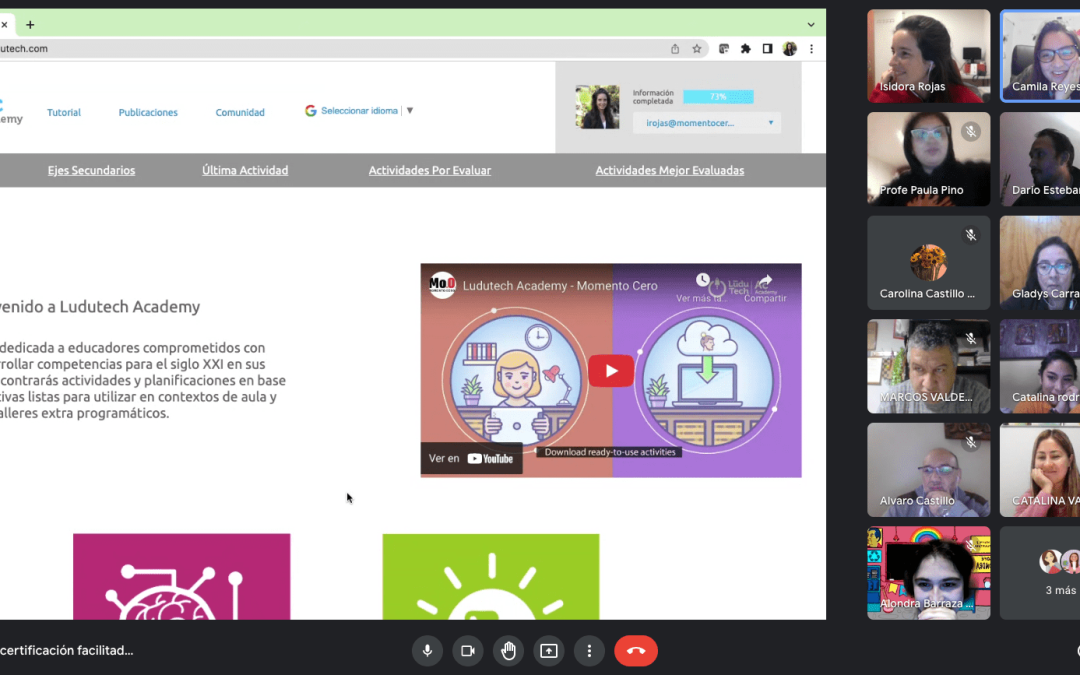Turn off the camera in the call bar
The height and width of the screenshot is (675, 1080).
(x=468, y=651)
